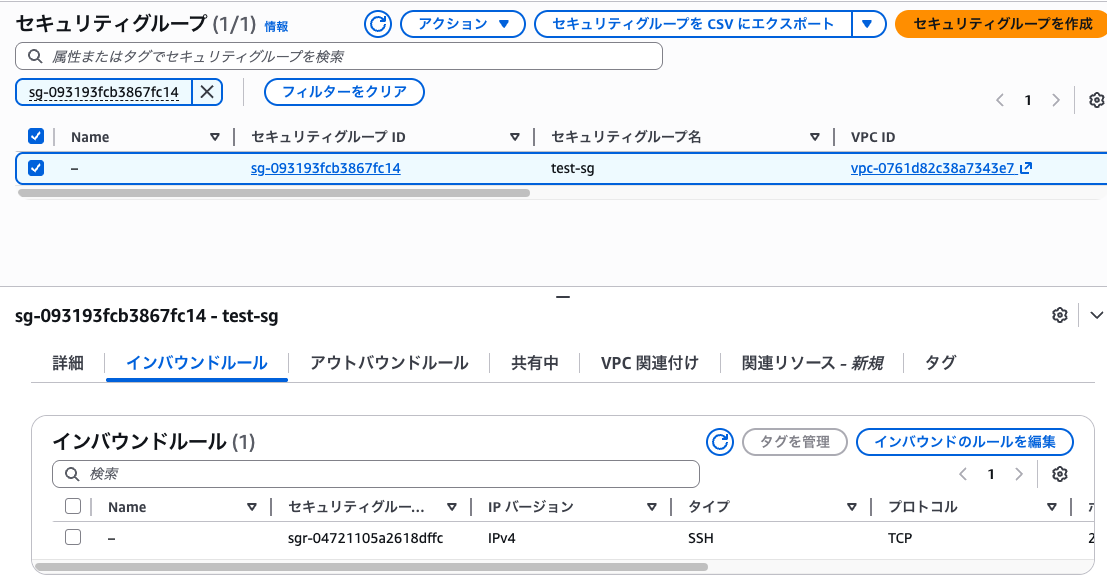This screenshot has height=584, width=1107.
Task: Open preferences gear for inbound rules table
Action: (1060, 474)
